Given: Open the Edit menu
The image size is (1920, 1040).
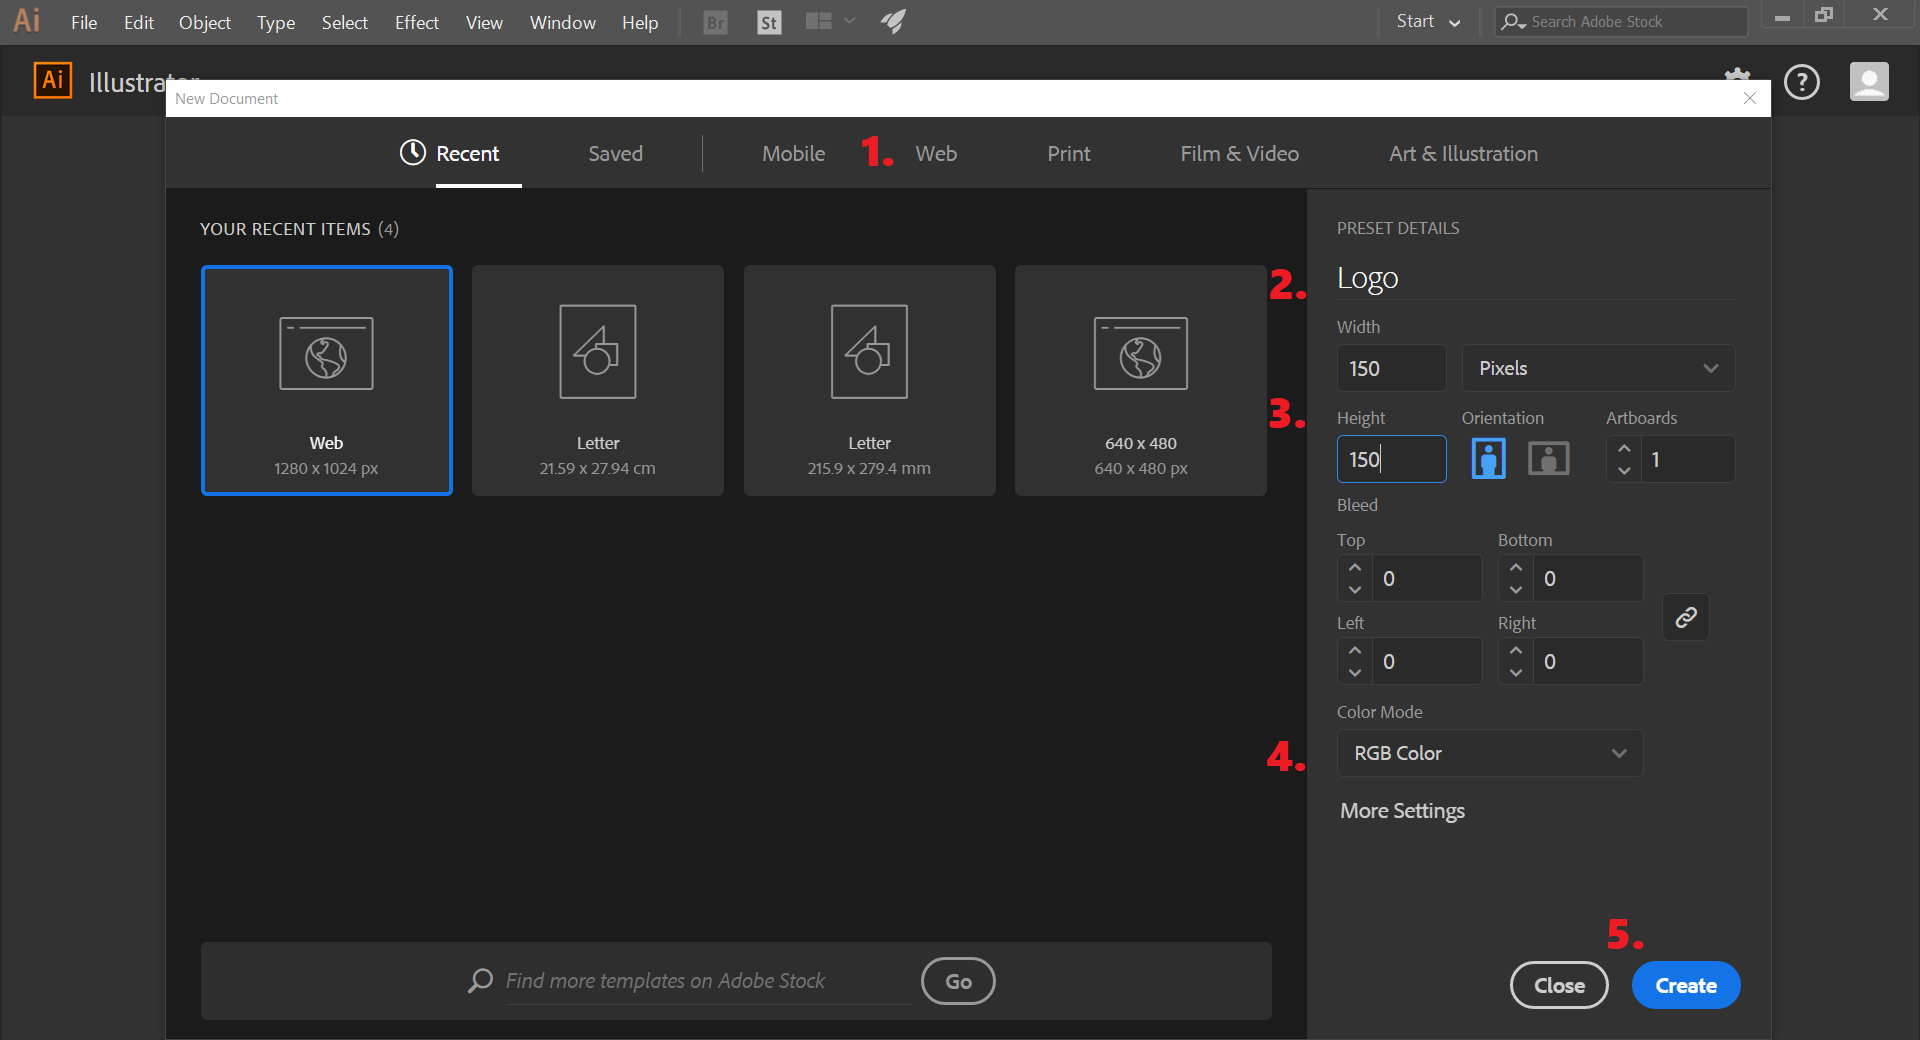Looking at the screenshot, I should point(139,22).
